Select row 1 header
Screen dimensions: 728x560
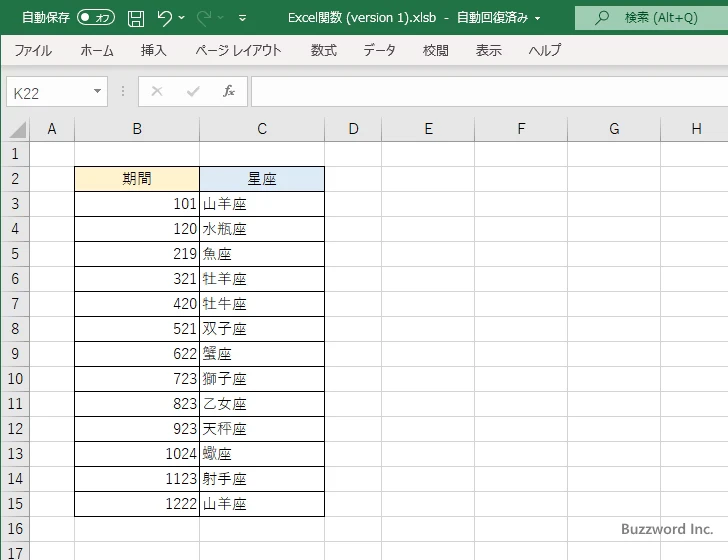[x=15, y=154]
